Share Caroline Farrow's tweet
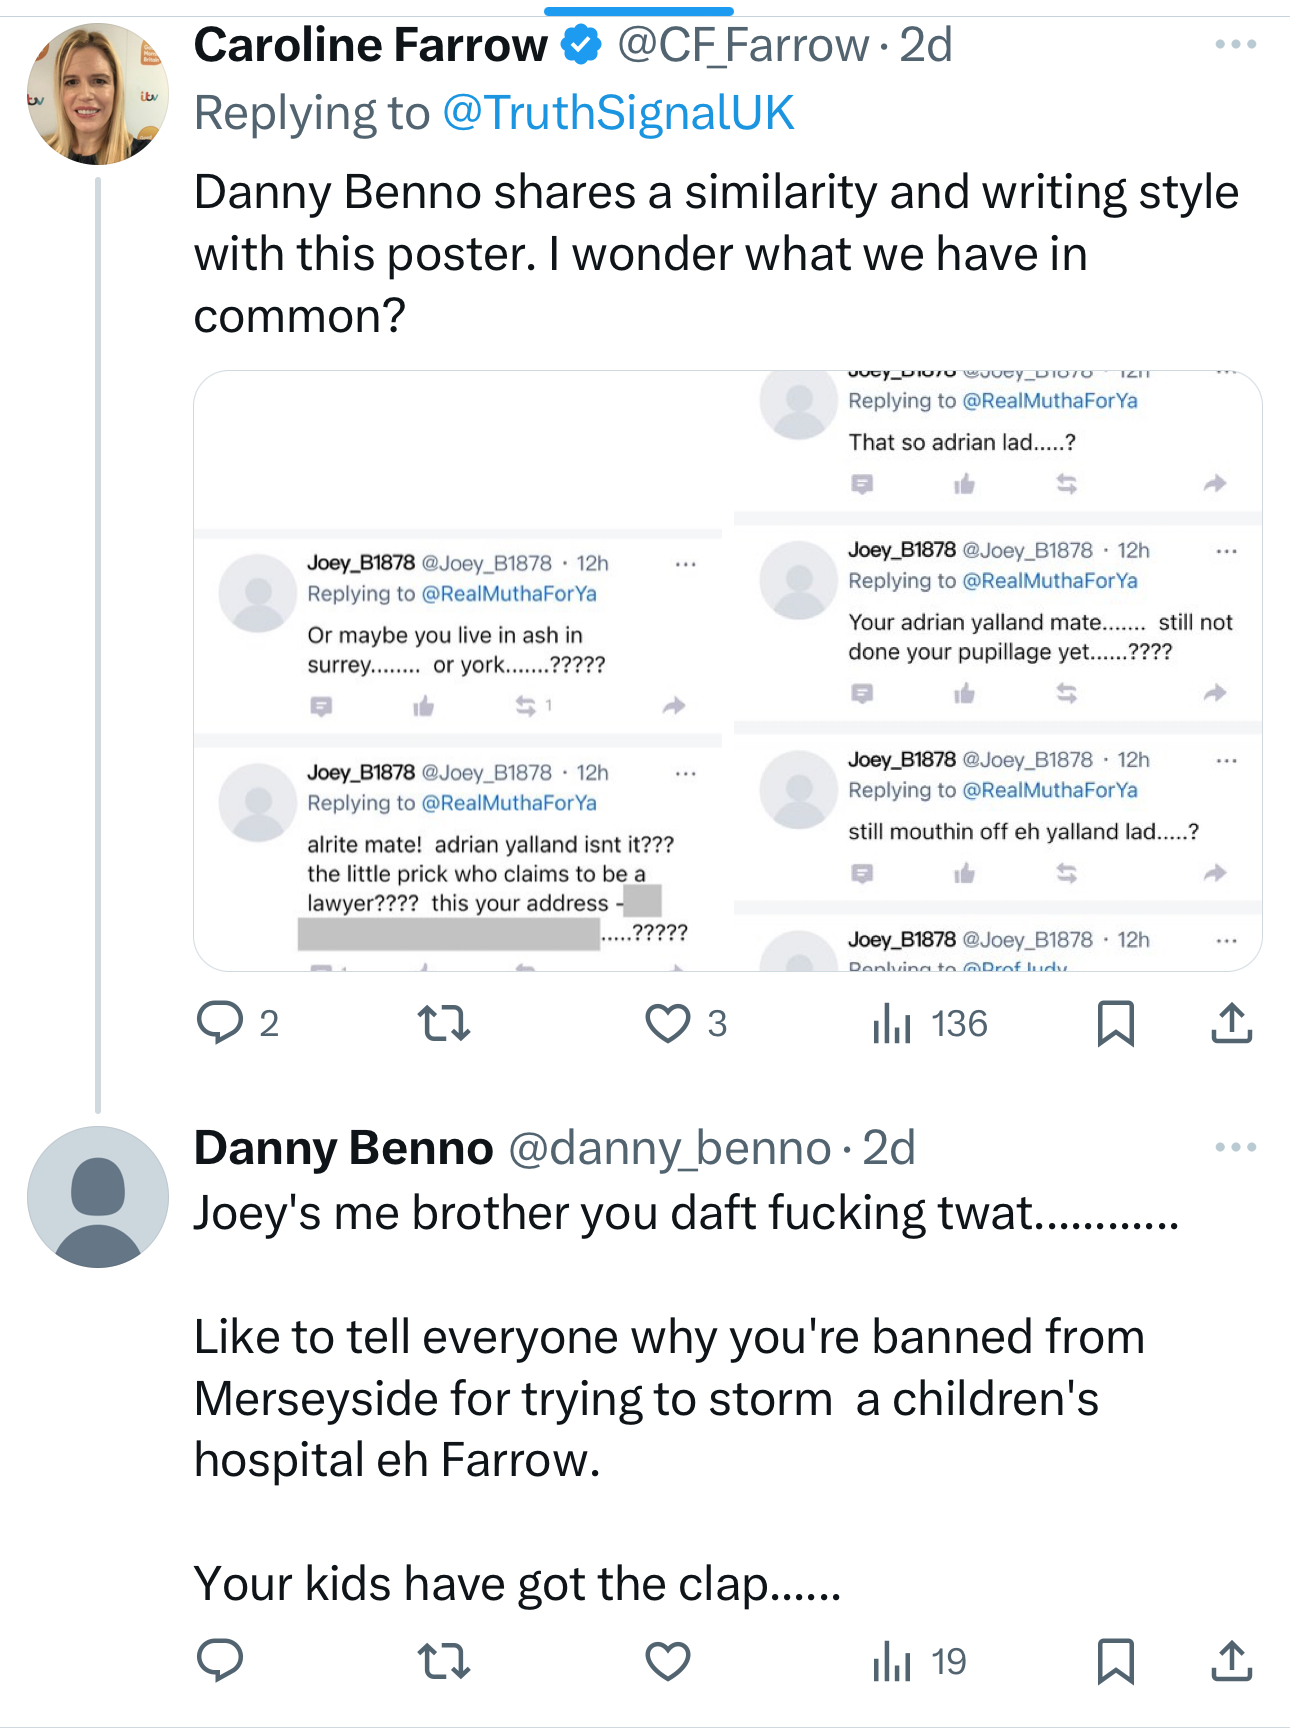 (1231, 1023)
